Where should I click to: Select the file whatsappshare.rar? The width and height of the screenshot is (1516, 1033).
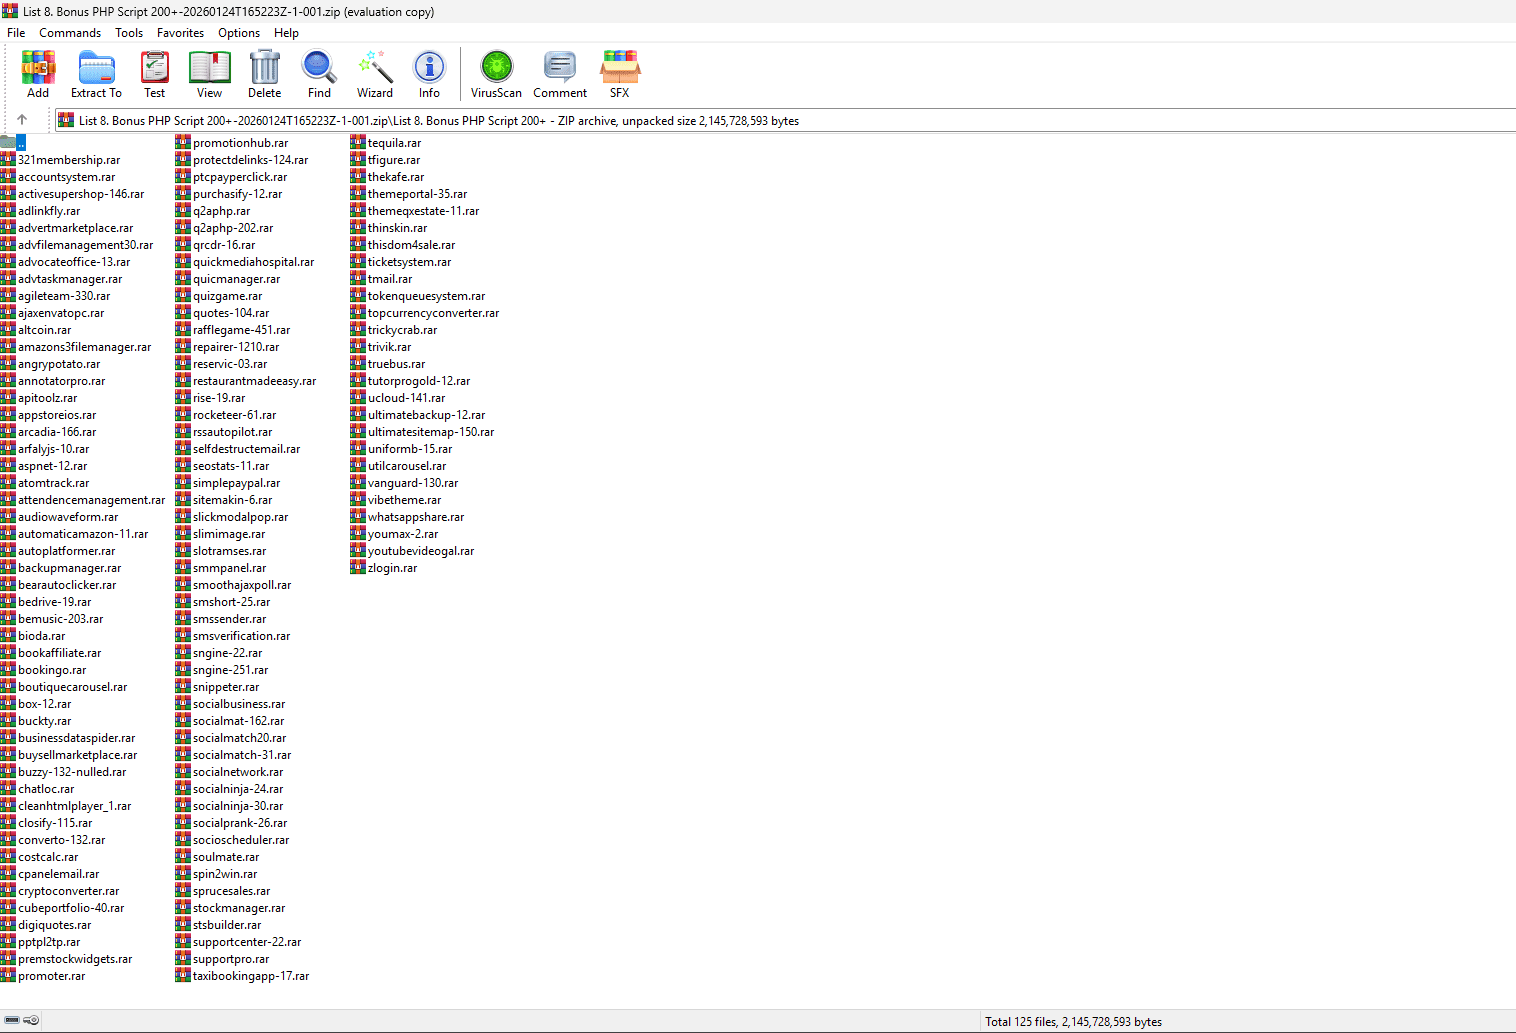point(415,517)
